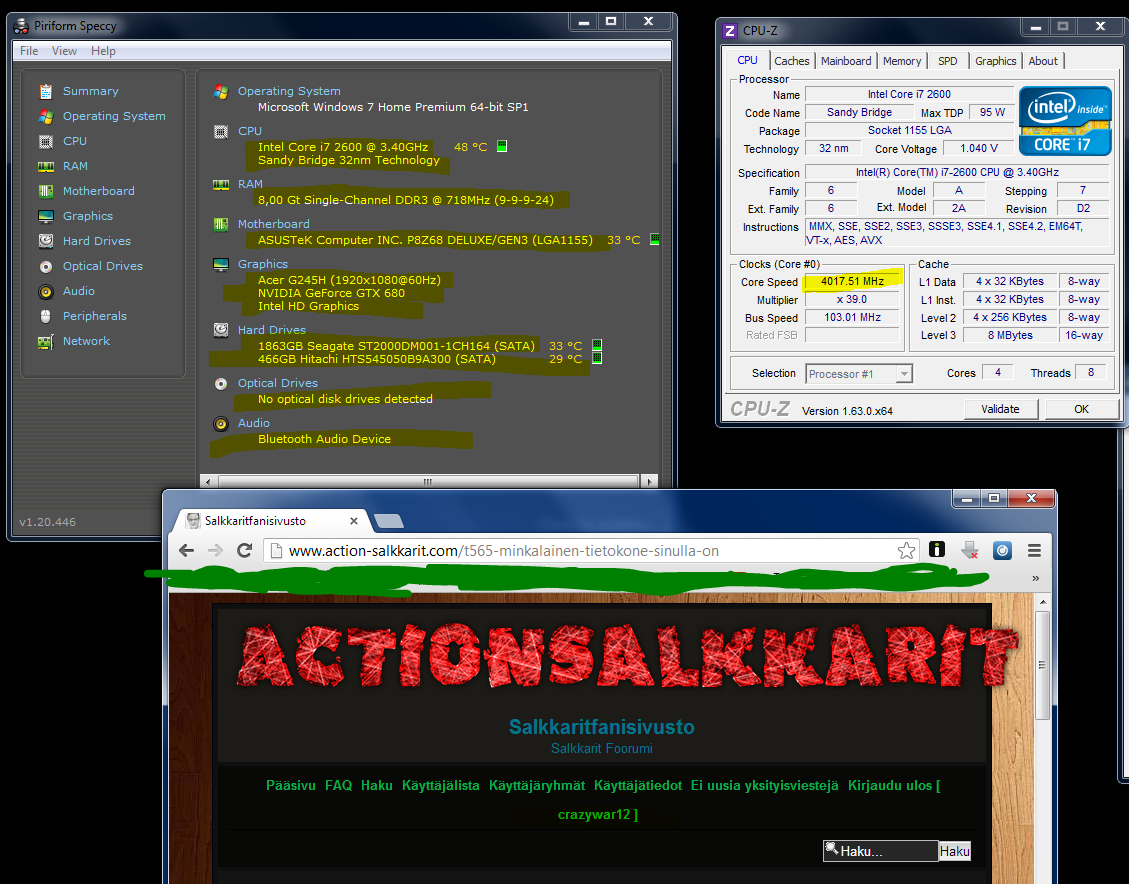Click the Hard Drives heading in Speccy summary
This screenshot has width=1129, height=884.
pos(272,330)
